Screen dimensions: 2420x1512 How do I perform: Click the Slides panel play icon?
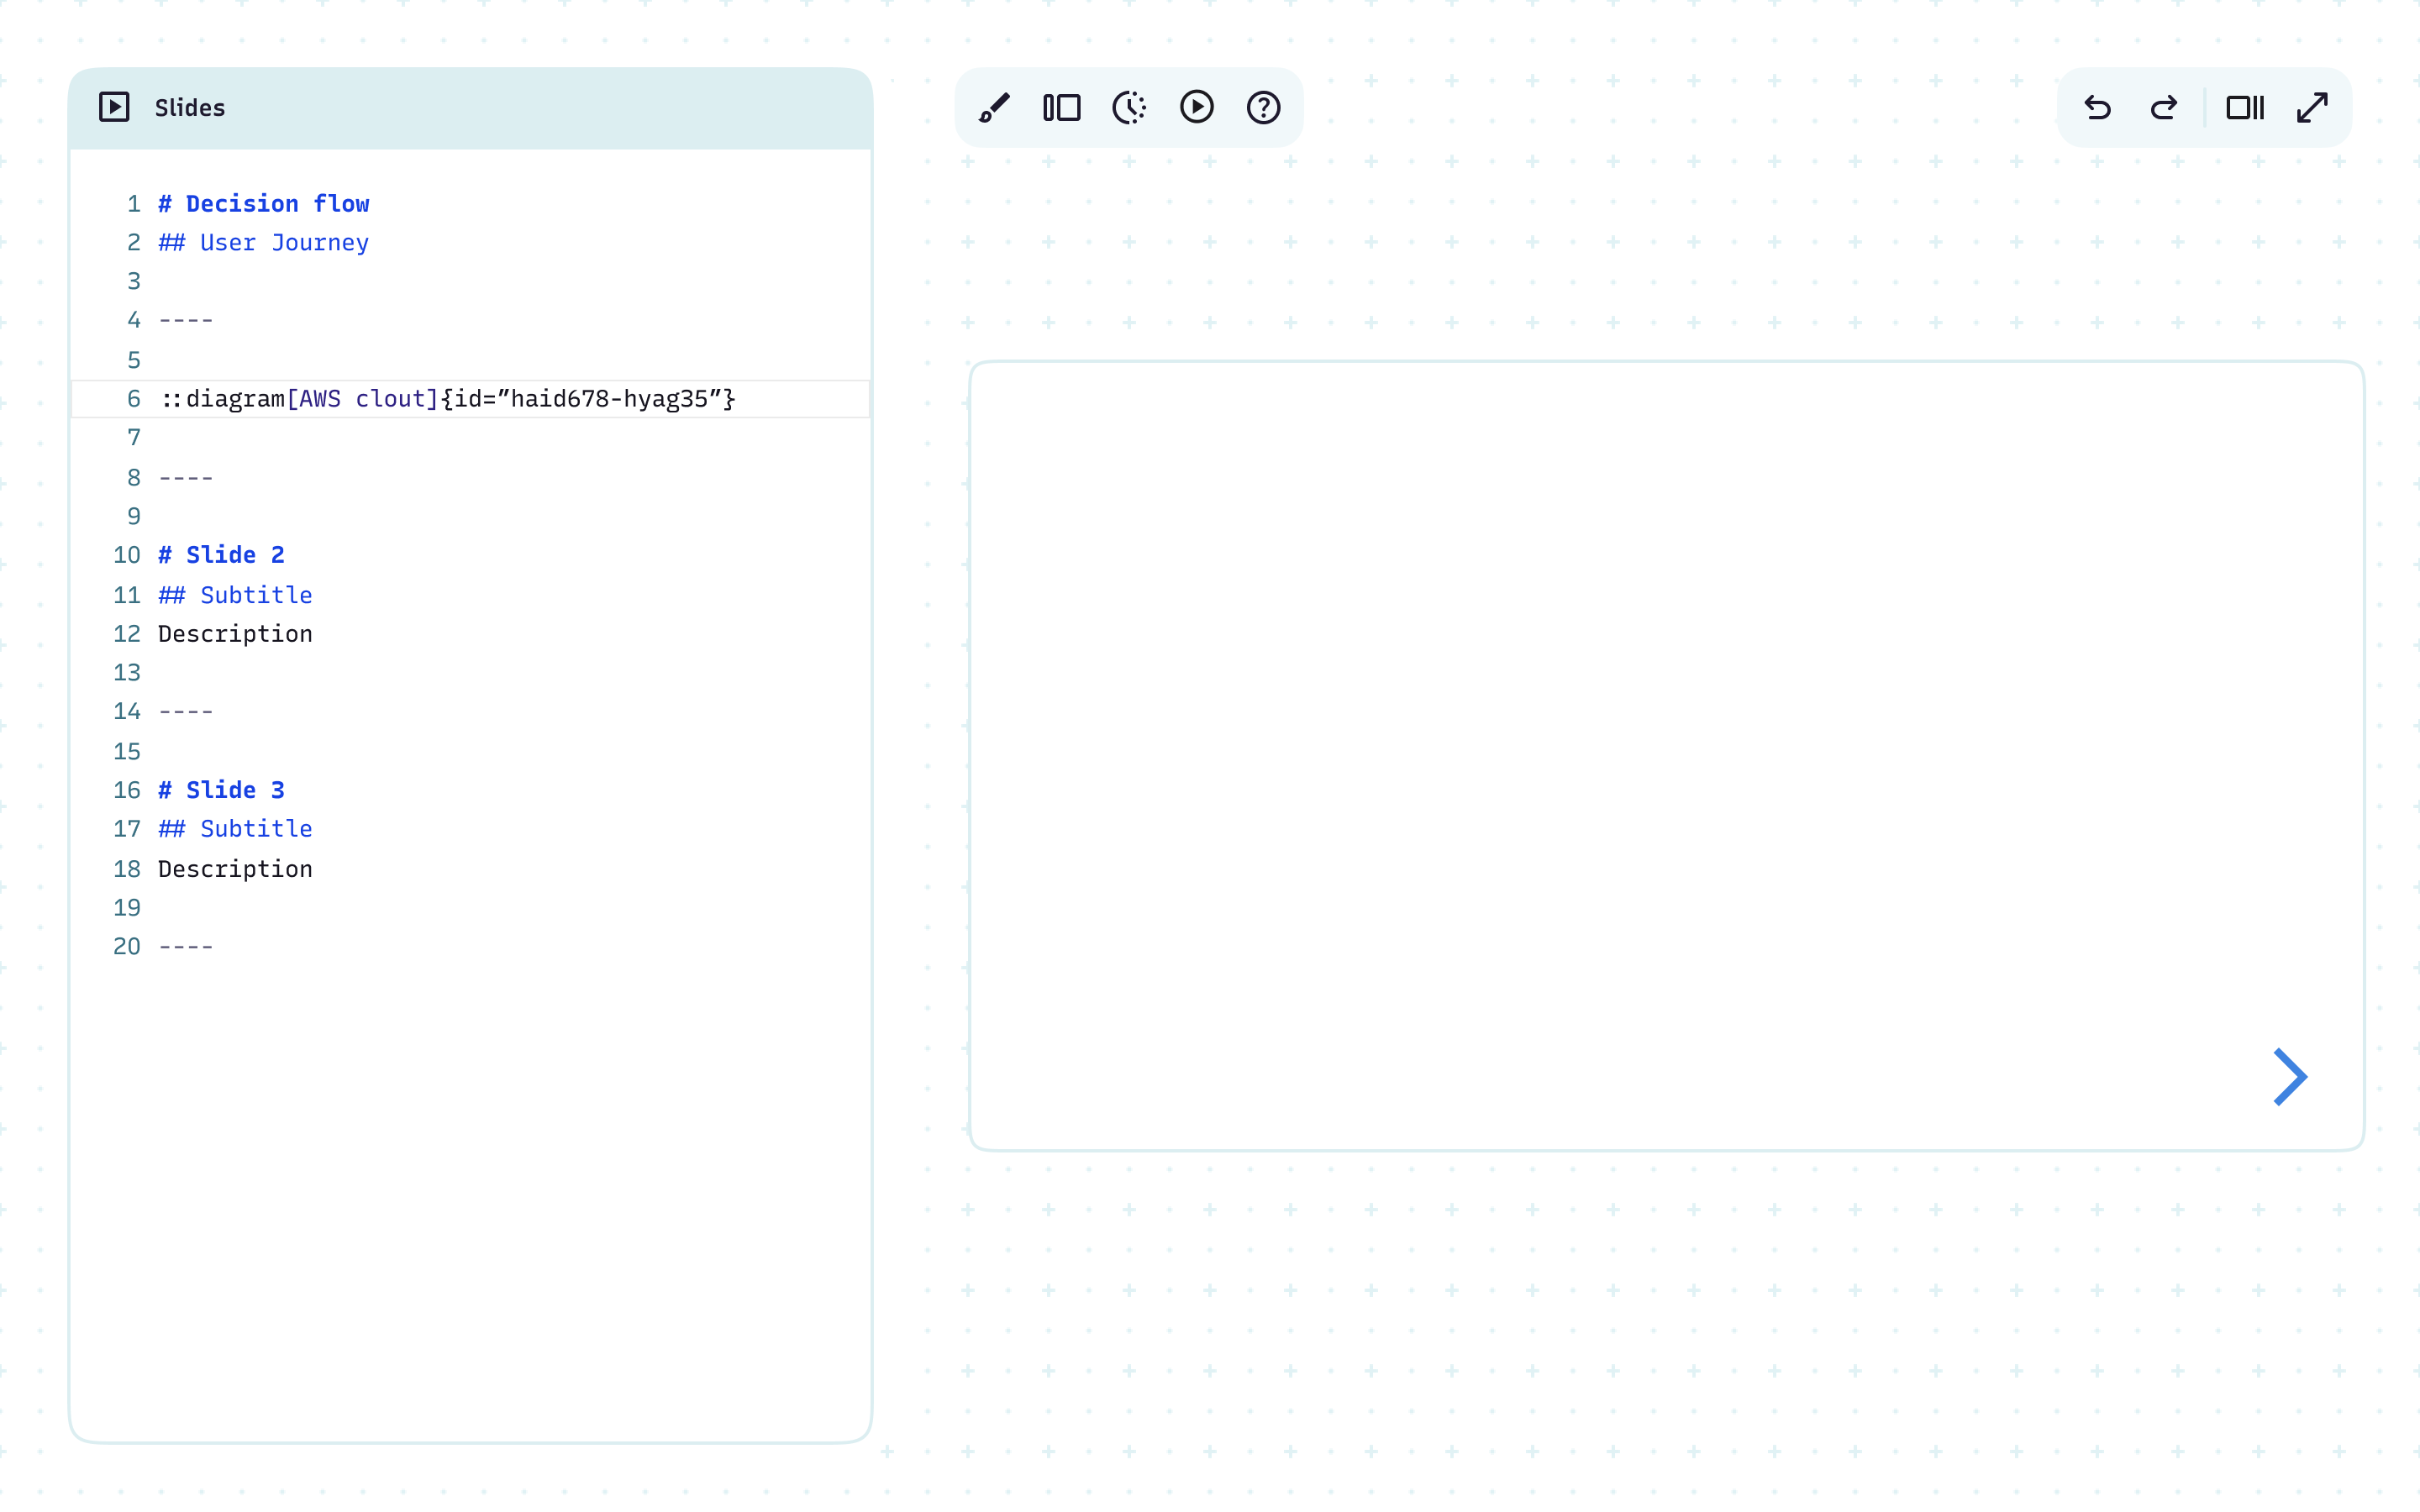pos(114,107)
